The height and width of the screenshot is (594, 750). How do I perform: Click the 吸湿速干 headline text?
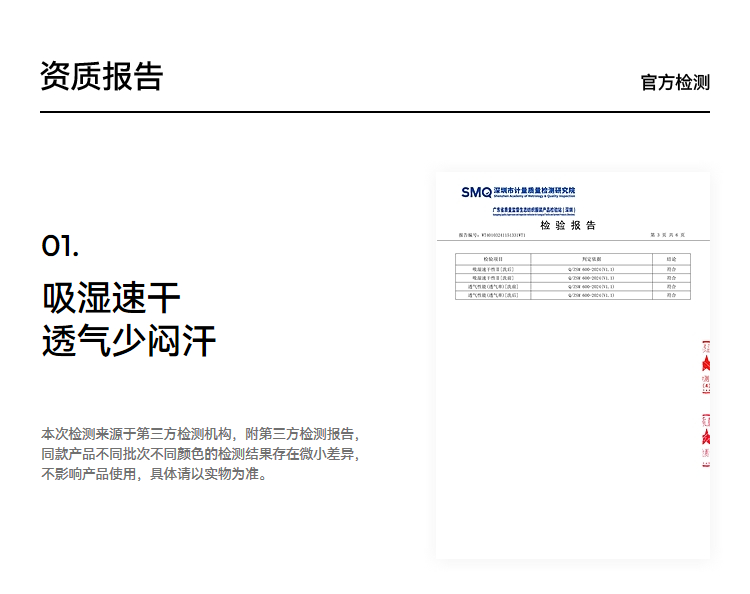click(x=111, y=297)
